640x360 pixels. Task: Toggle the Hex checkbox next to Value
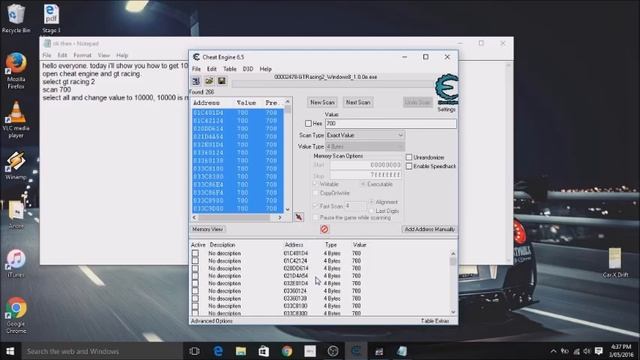coord(308,123)
